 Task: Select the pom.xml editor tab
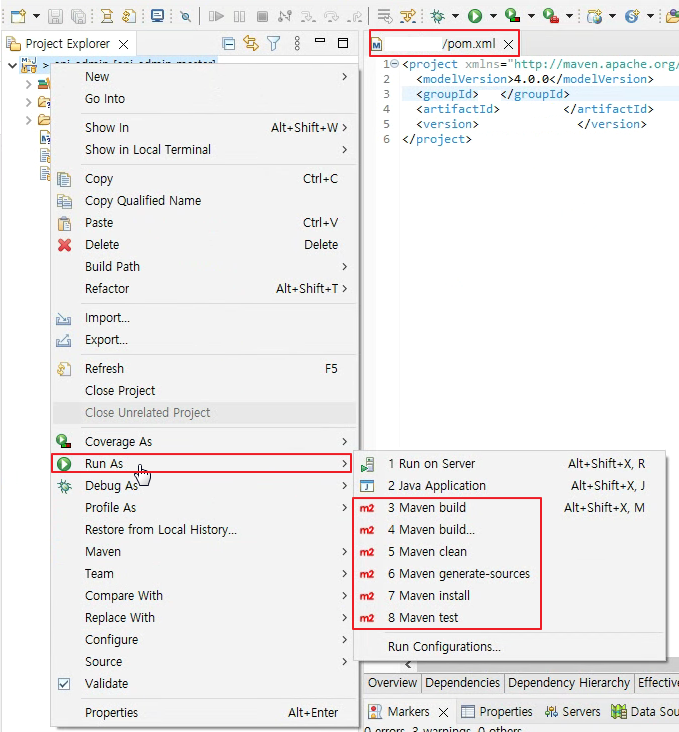point(444,44)
